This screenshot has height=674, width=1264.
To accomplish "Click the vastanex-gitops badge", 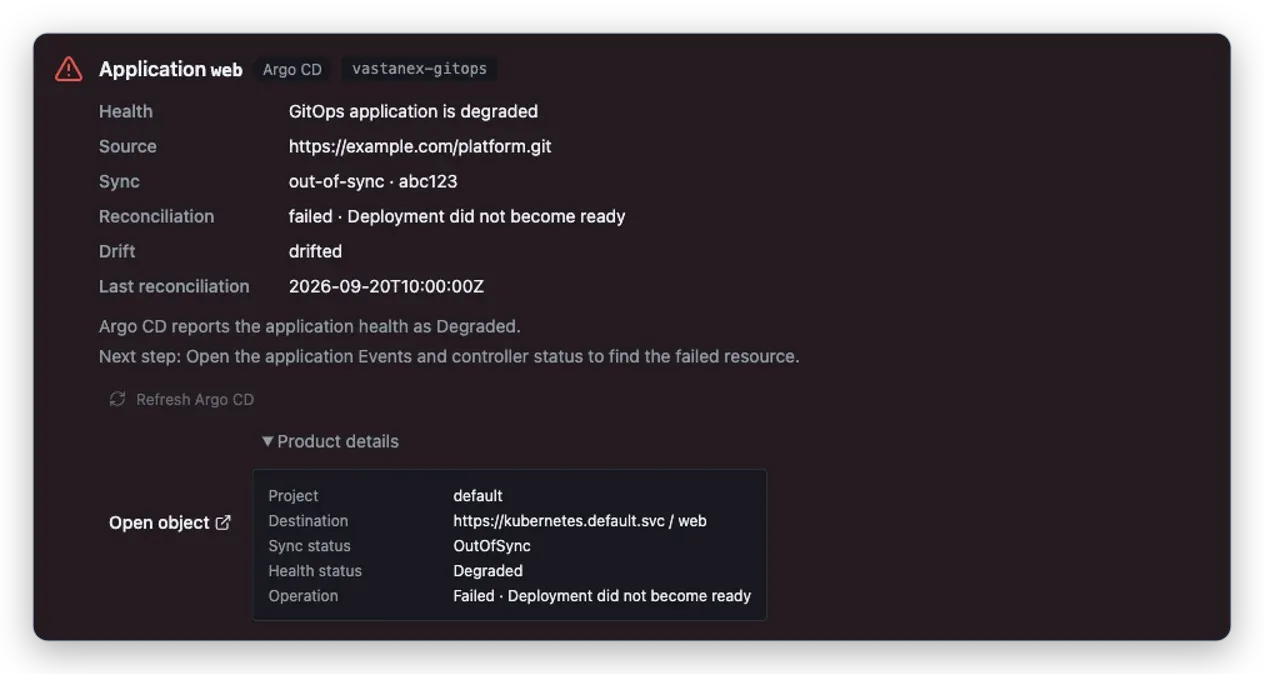I will [x=419, y=69].
